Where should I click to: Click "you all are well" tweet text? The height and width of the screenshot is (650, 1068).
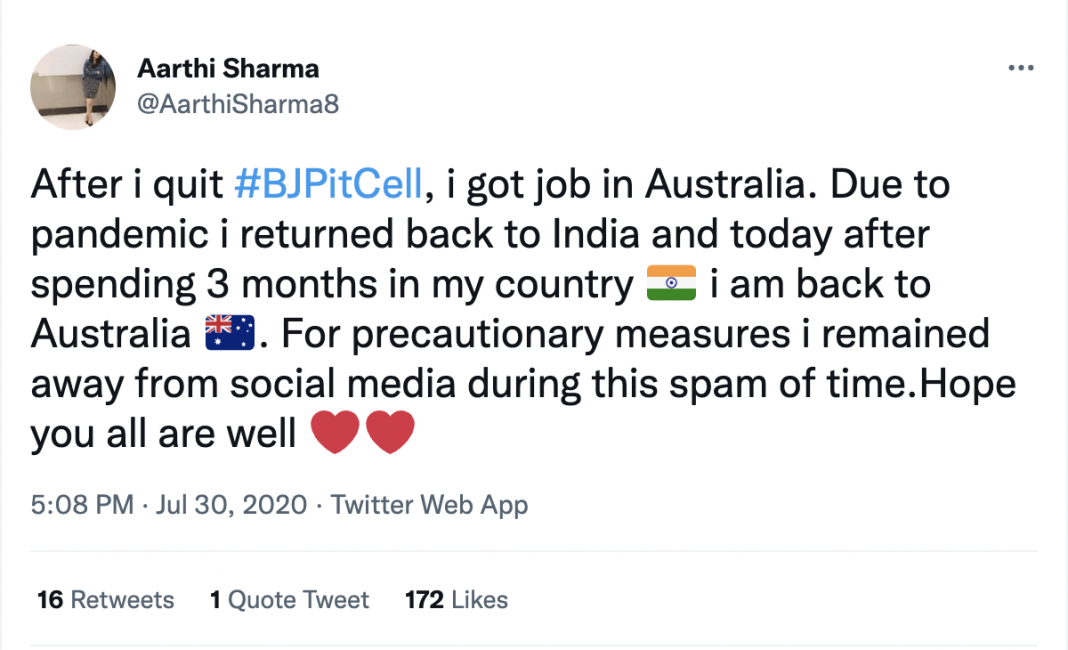pyautogui.click(x=163, y=434)
